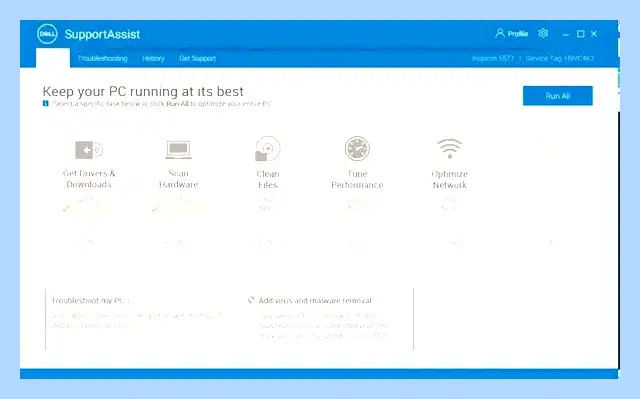640x399 pixels.
Task: Click the Clean Files disc icon
Action: pos(268,149)
